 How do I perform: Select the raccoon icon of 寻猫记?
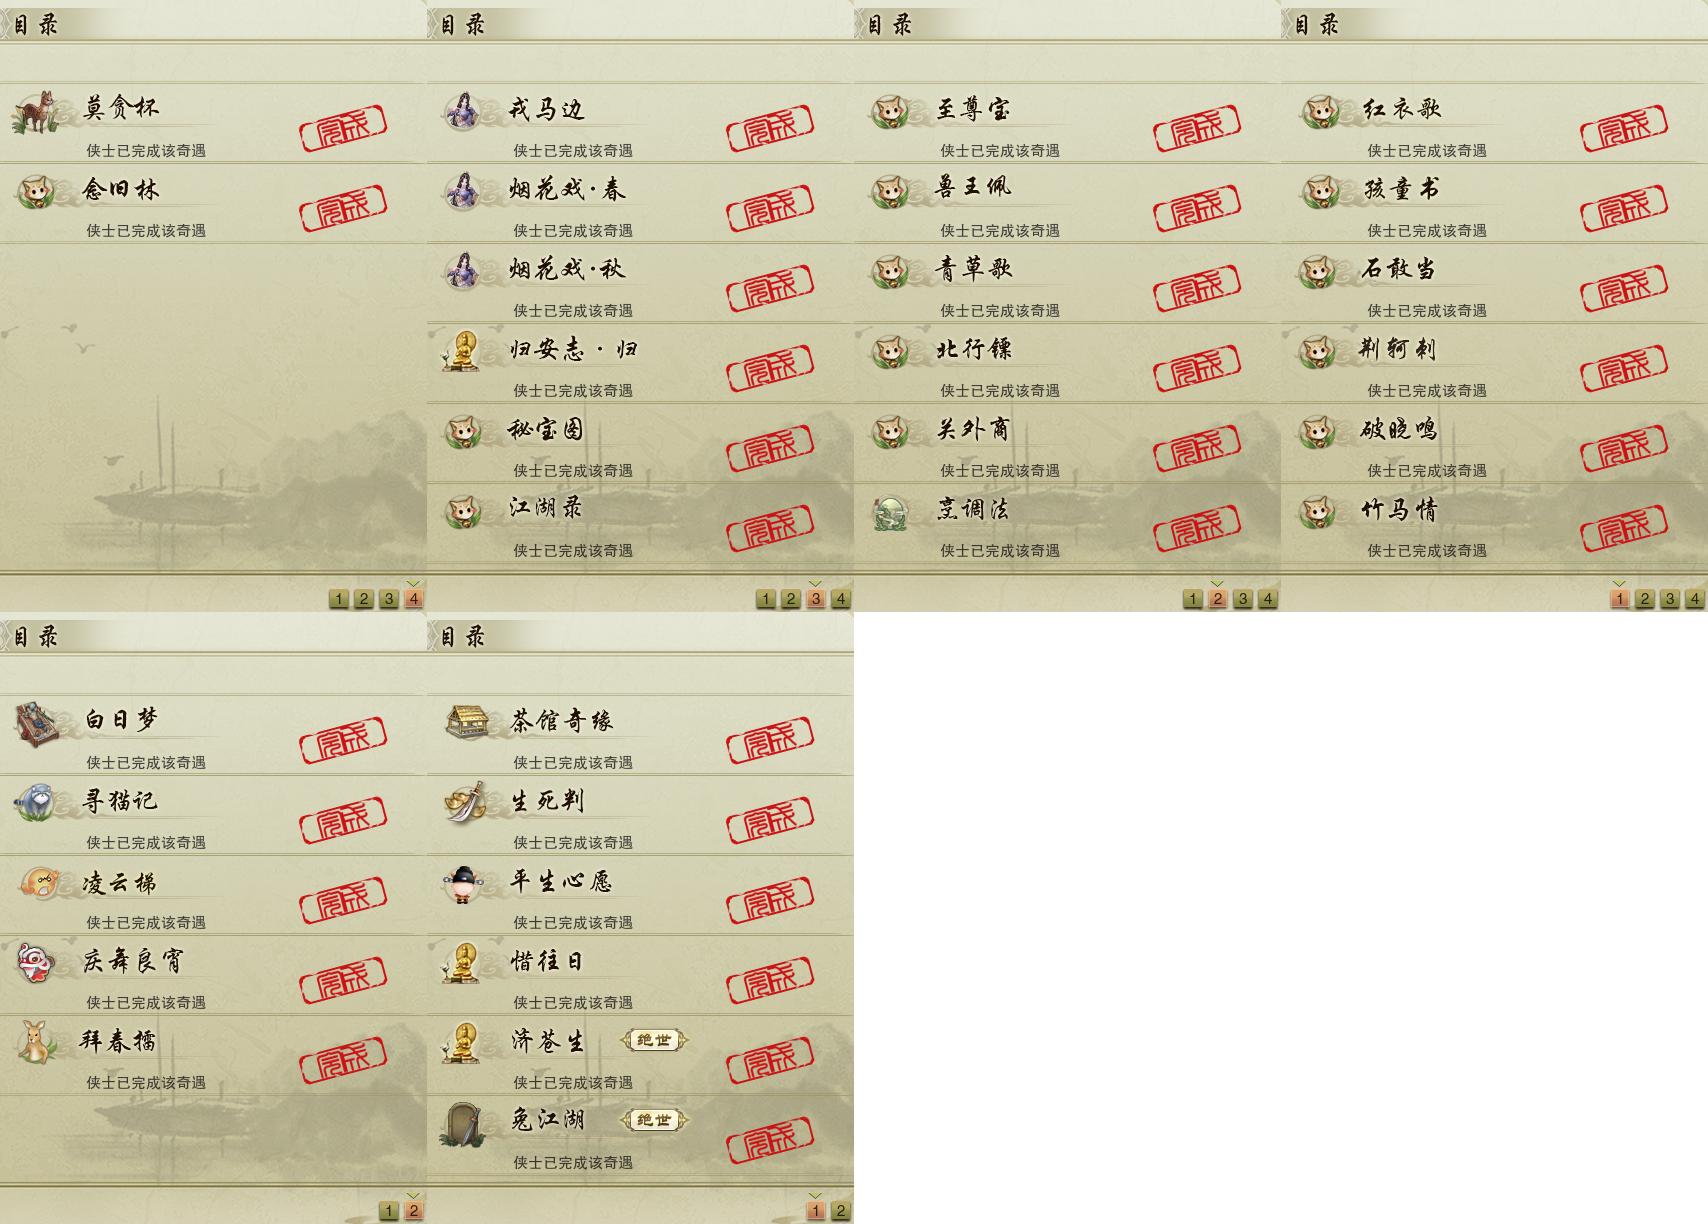[x=36, y=802]
